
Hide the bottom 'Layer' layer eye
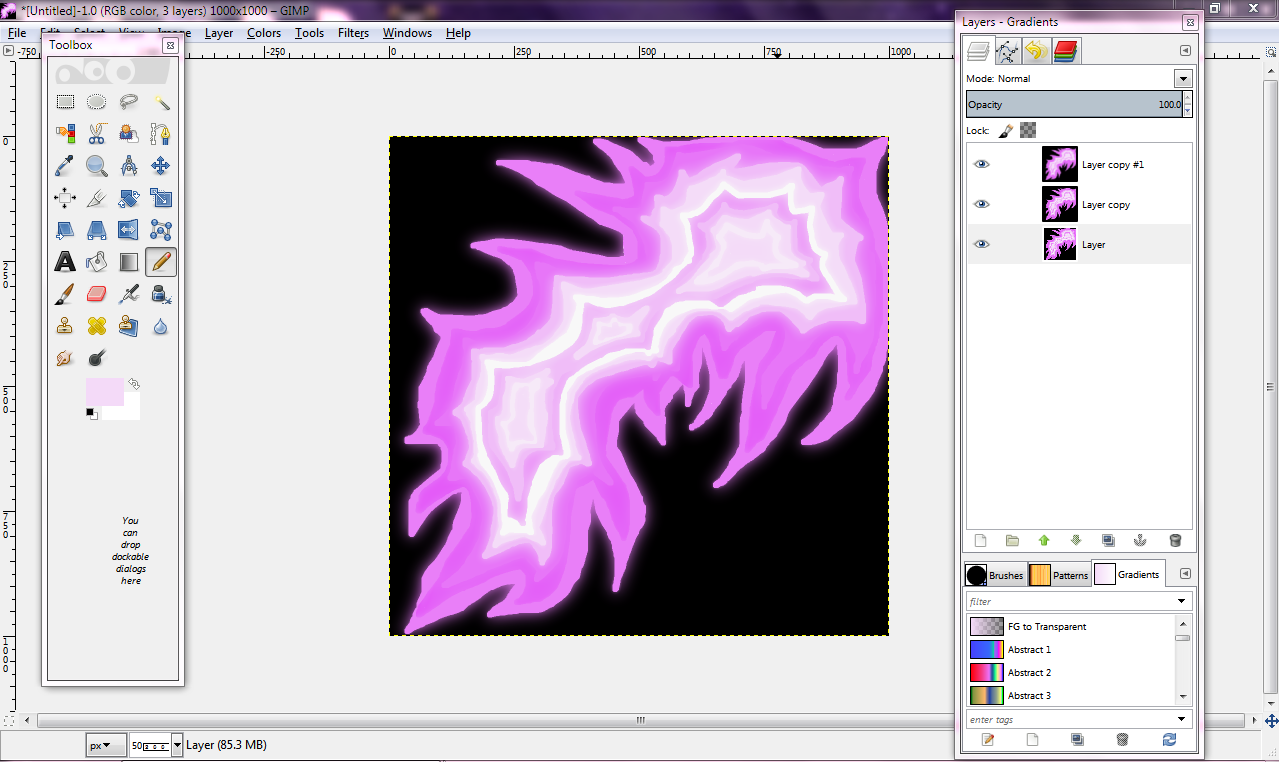tap(982, 244)
